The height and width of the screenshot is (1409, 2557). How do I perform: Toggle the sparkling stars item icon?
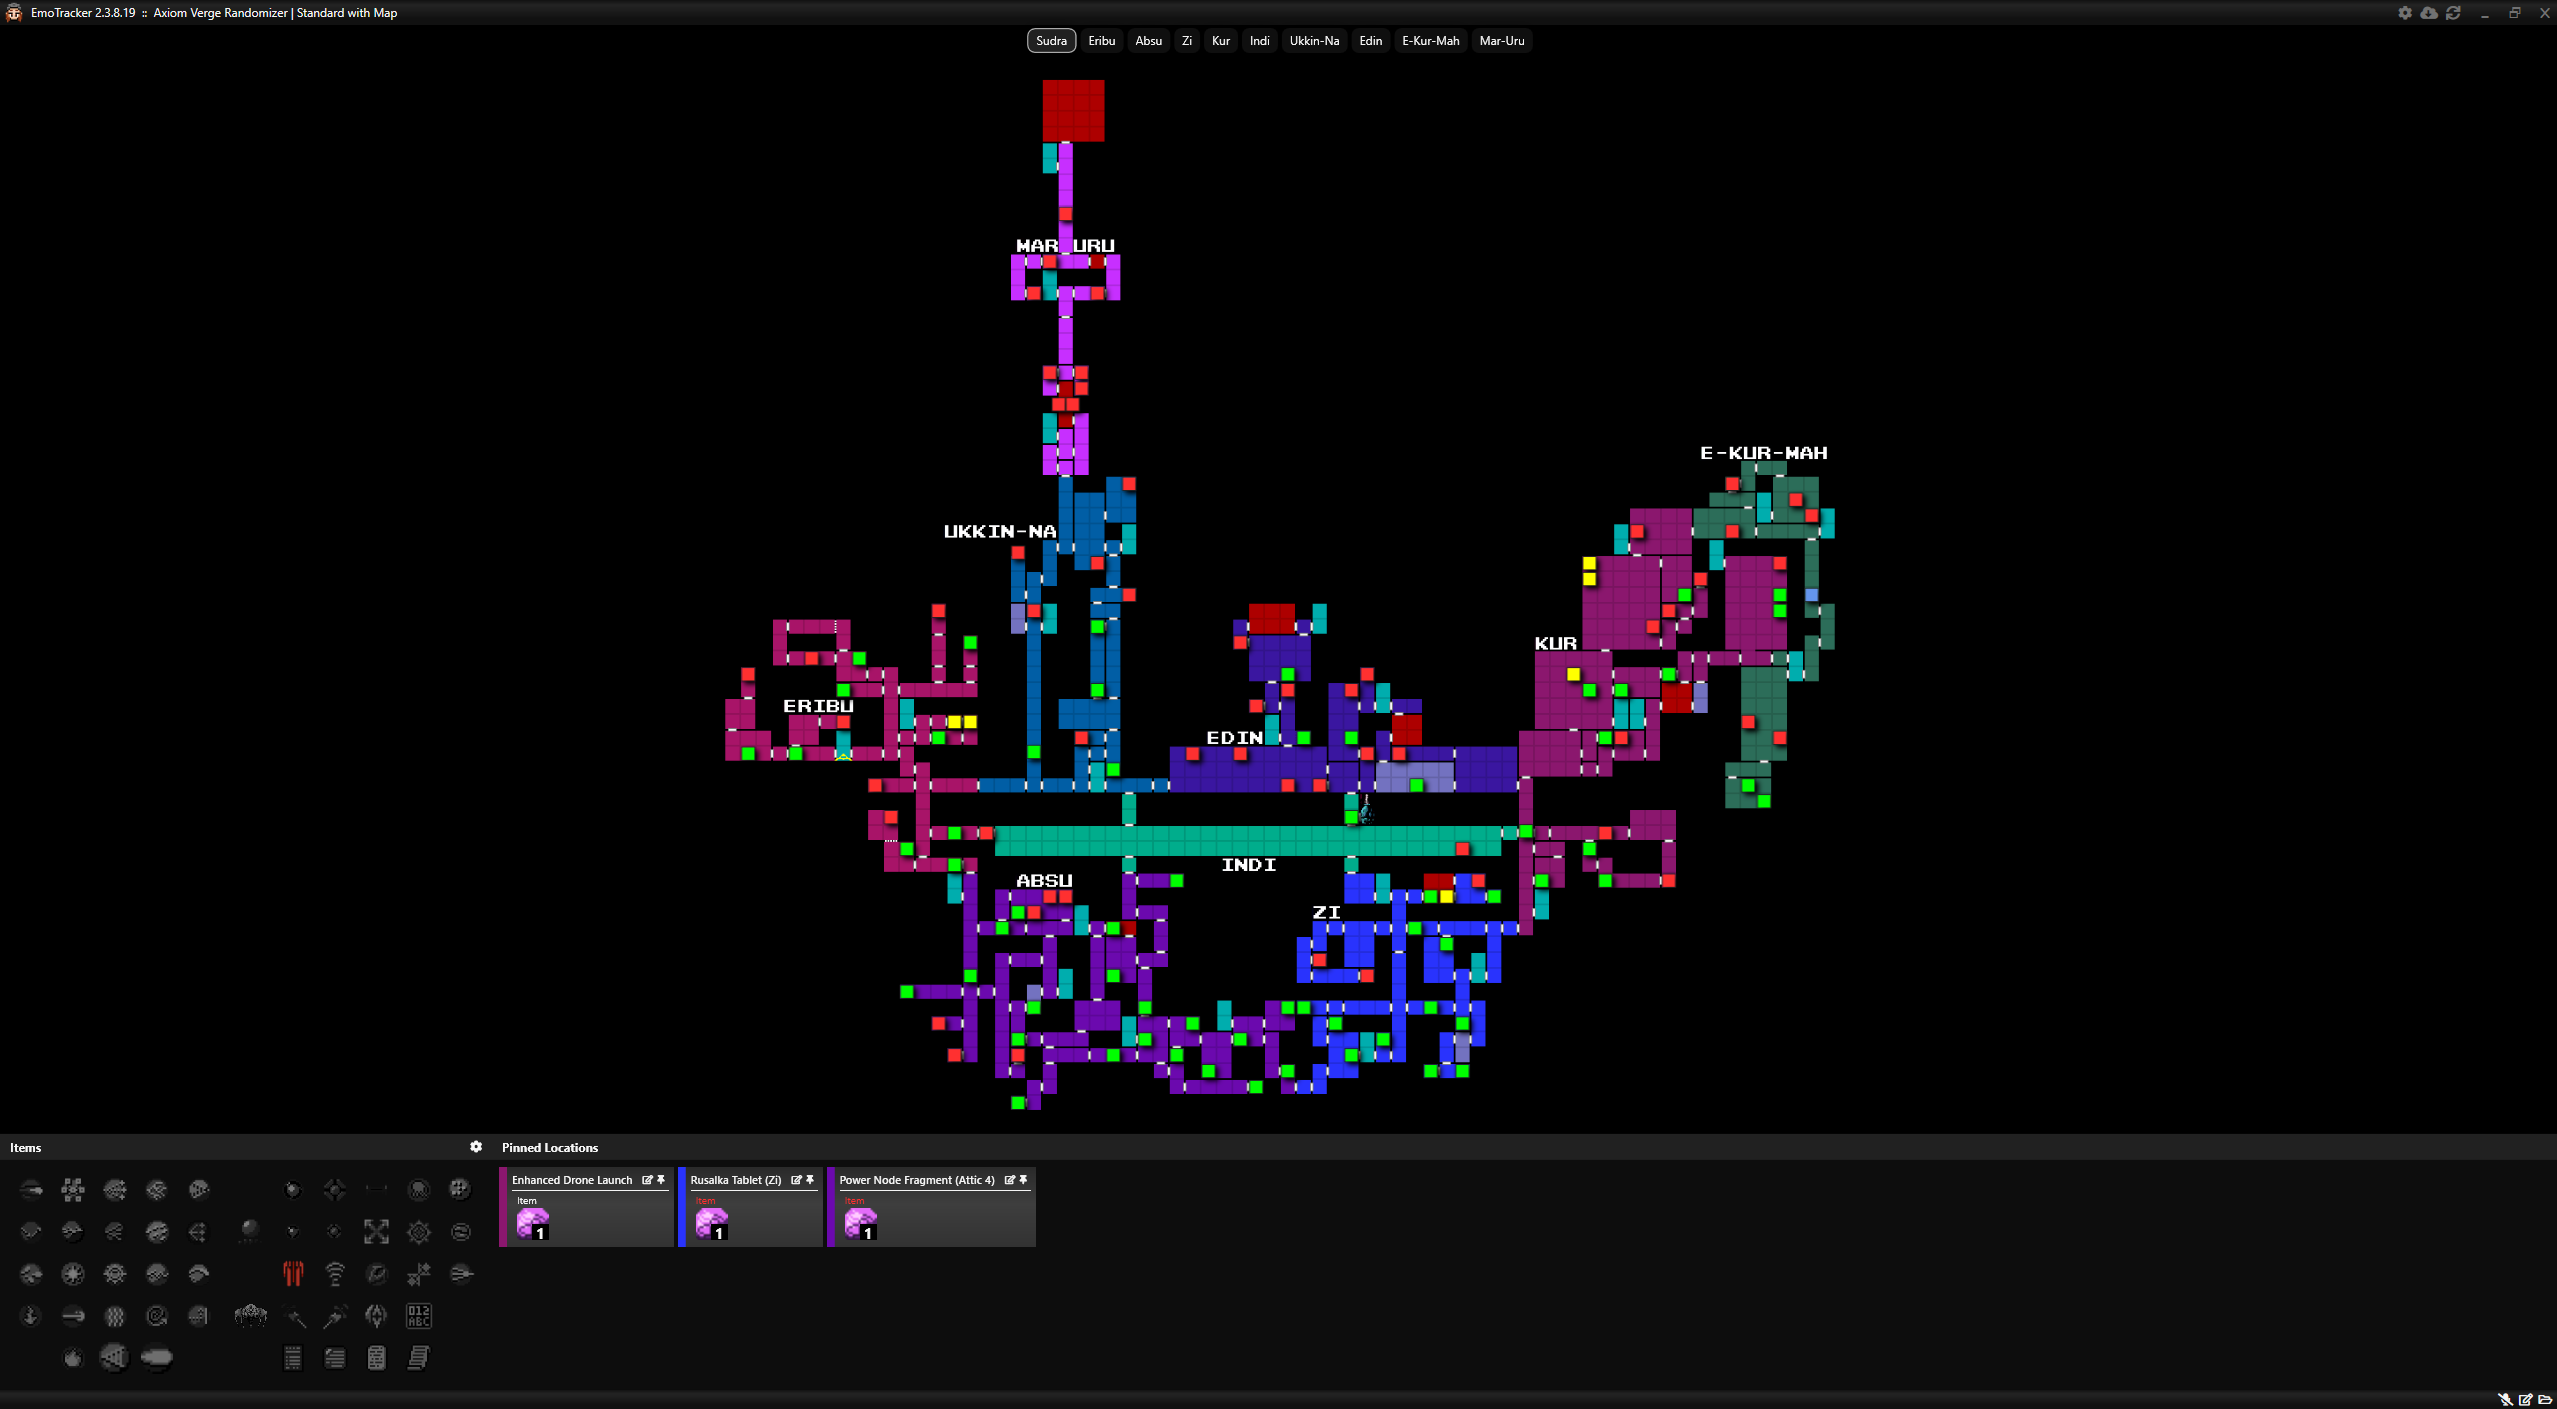pyautogui.click(x=419, y=1274)
